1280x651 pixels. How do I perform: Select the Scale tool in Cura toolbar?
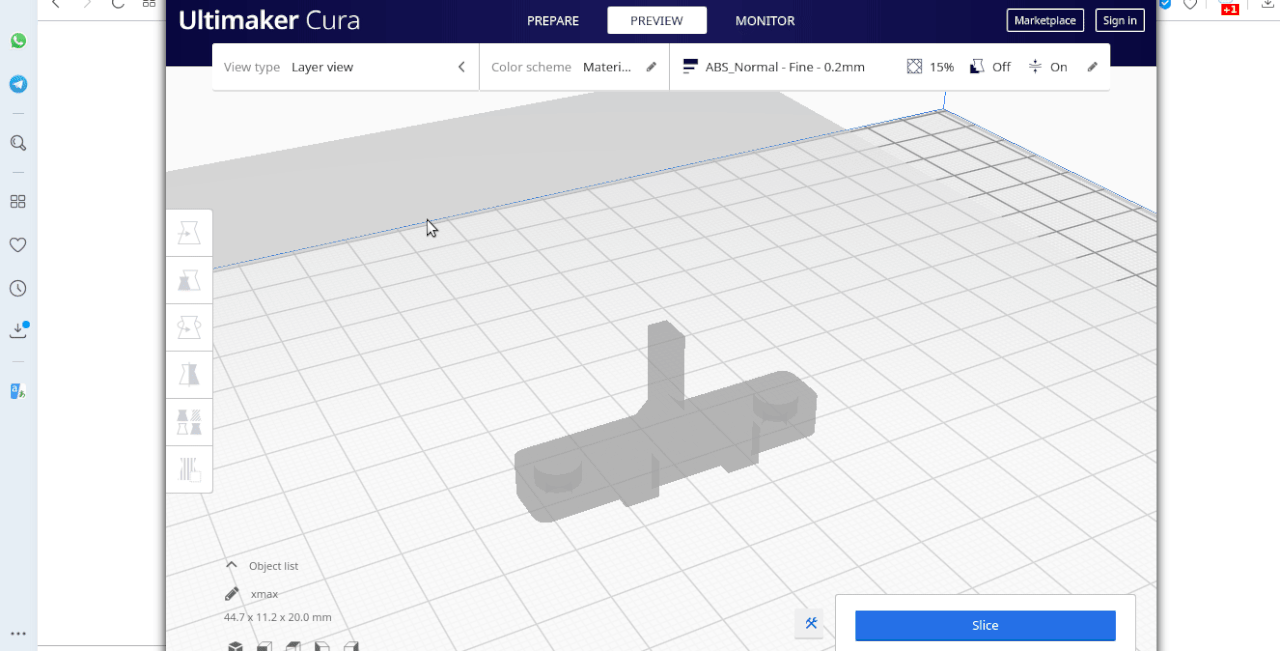[189, 280]
